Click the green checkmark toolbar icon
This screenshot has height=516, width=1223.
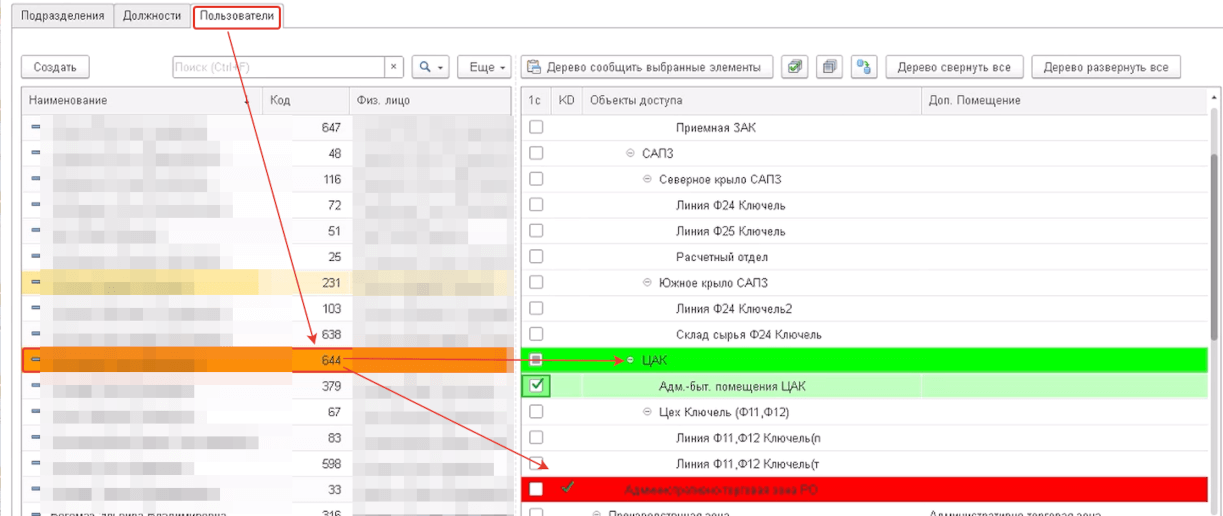click(x=795, y=67)
